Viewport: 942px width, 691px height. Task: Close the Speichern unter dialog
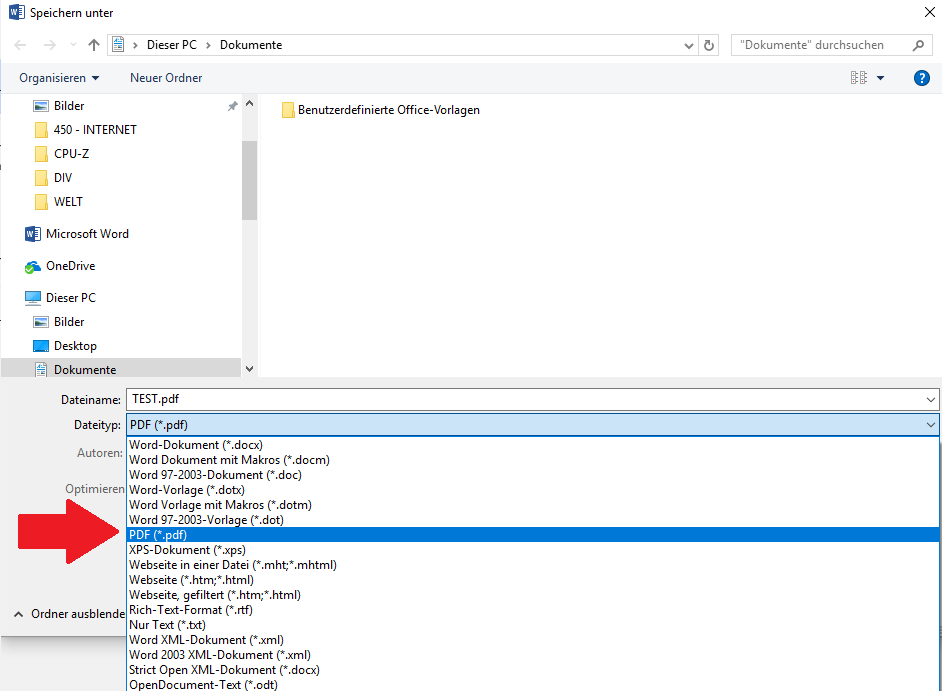(929, 12)
